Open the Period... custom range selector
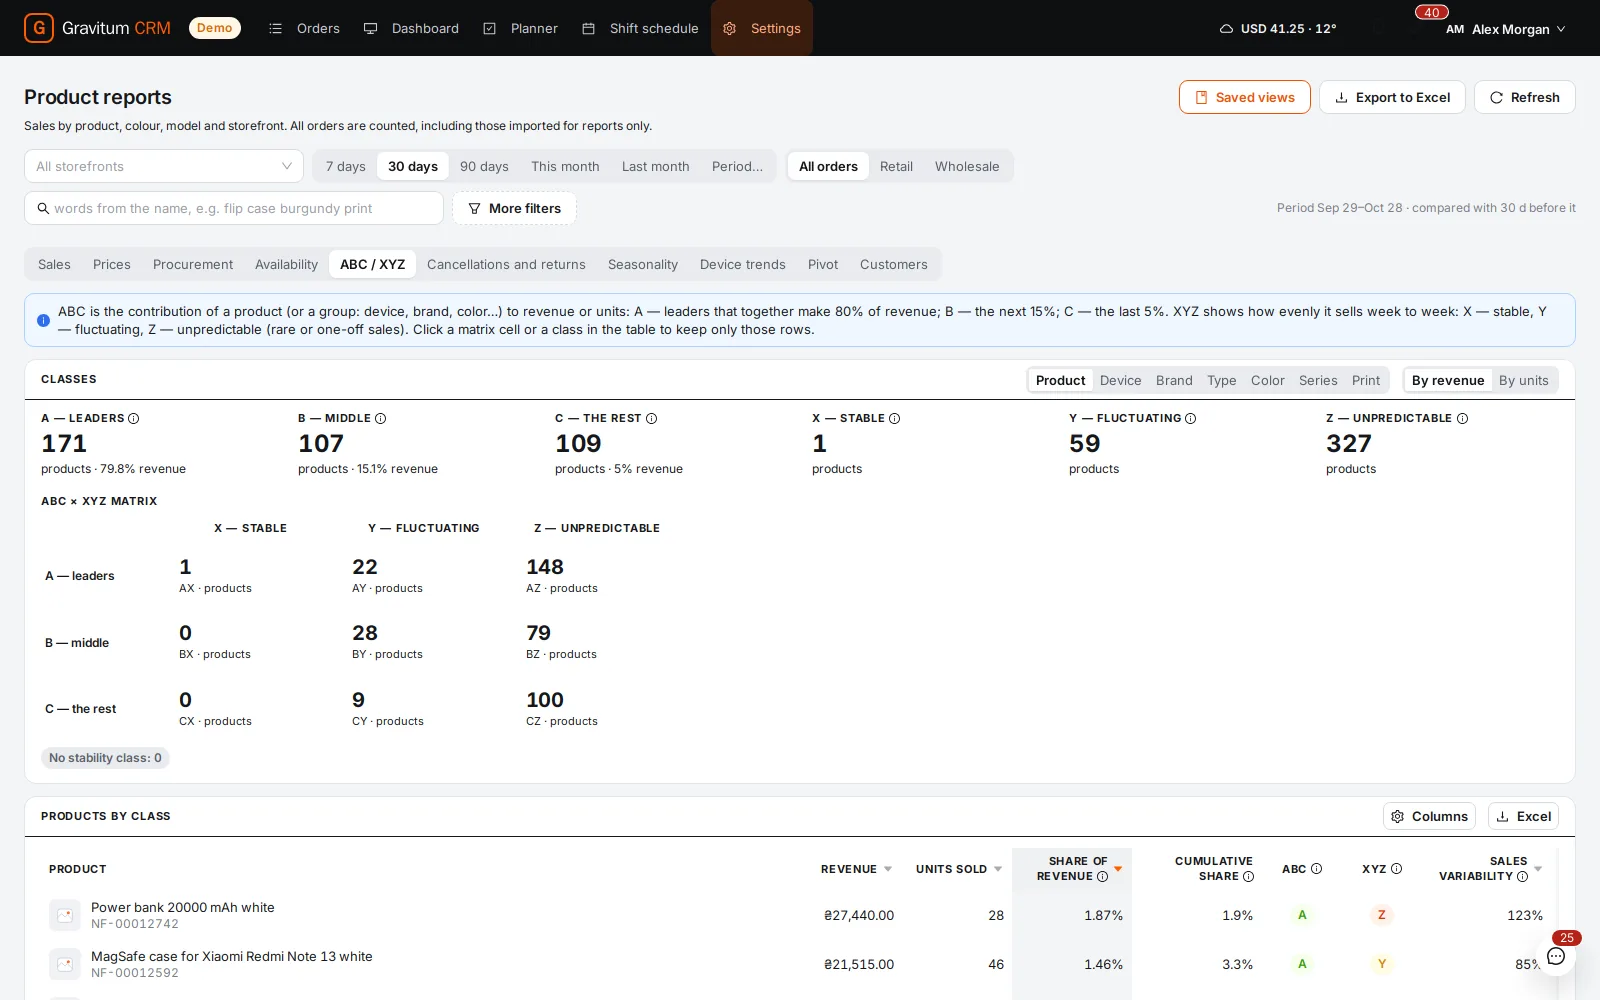 point(737,166)
